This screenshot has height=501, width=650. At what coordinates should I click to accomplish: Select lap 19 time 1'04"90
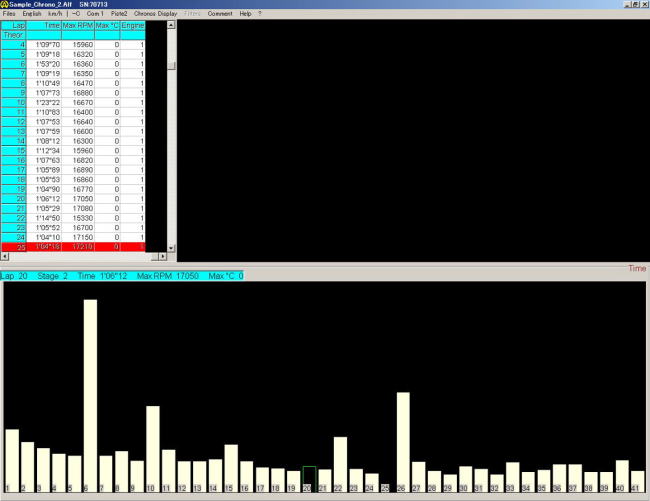point(44,189)
